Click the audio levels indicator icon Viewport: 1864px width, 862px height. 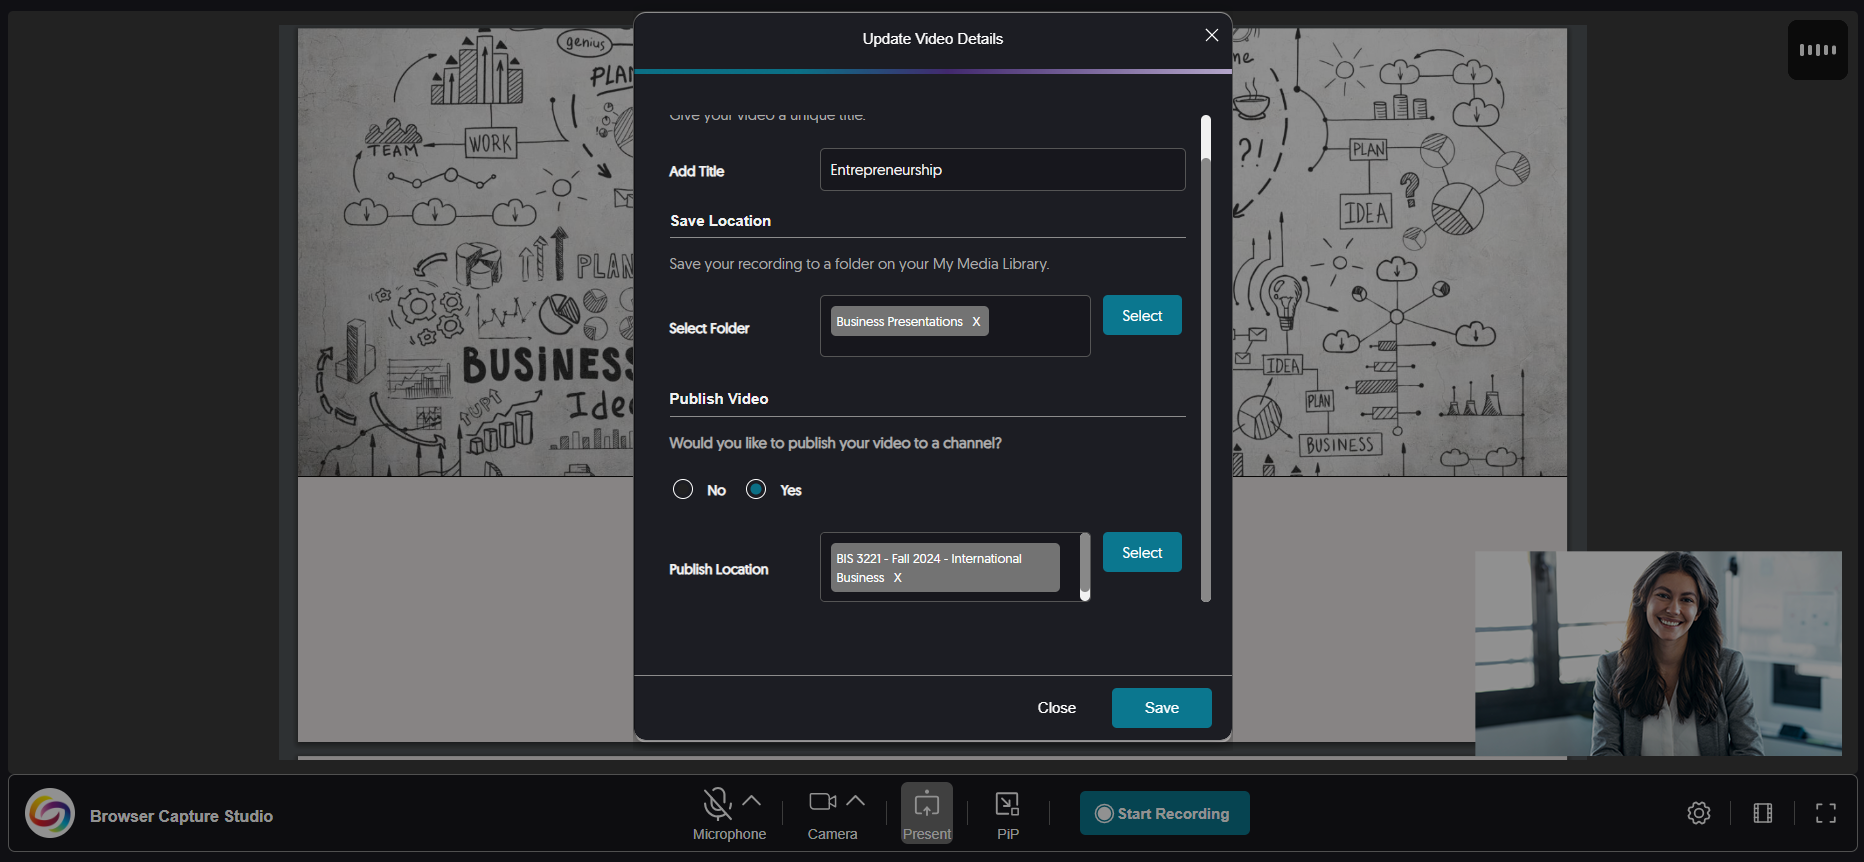point(1818,50)
